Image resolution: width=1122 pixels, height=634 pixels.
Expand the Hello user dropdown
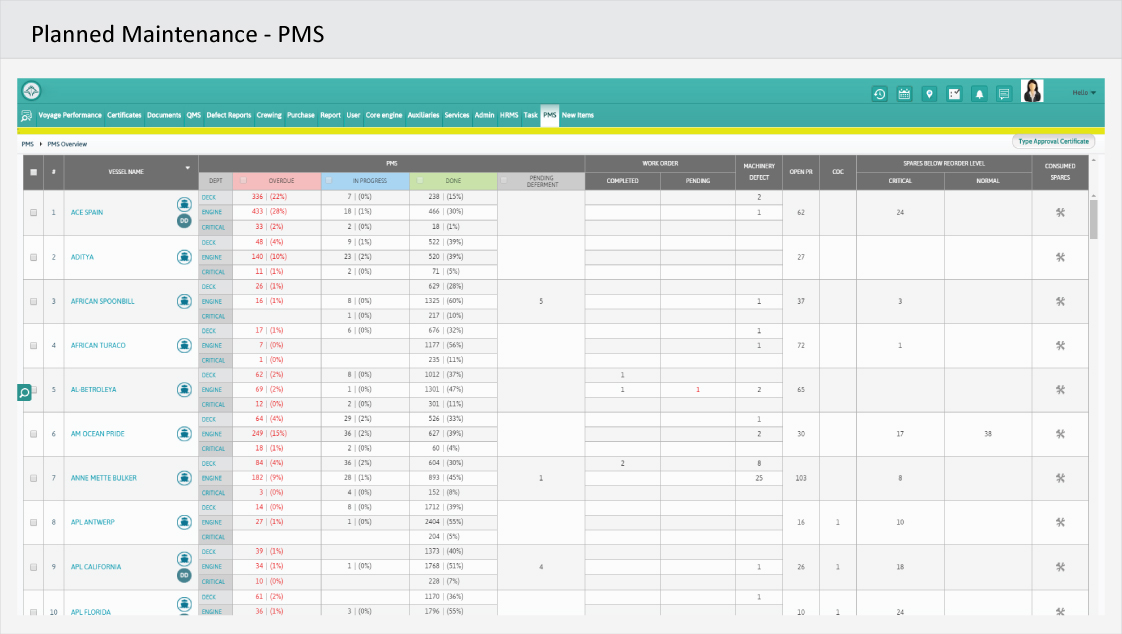(1084, 92)
